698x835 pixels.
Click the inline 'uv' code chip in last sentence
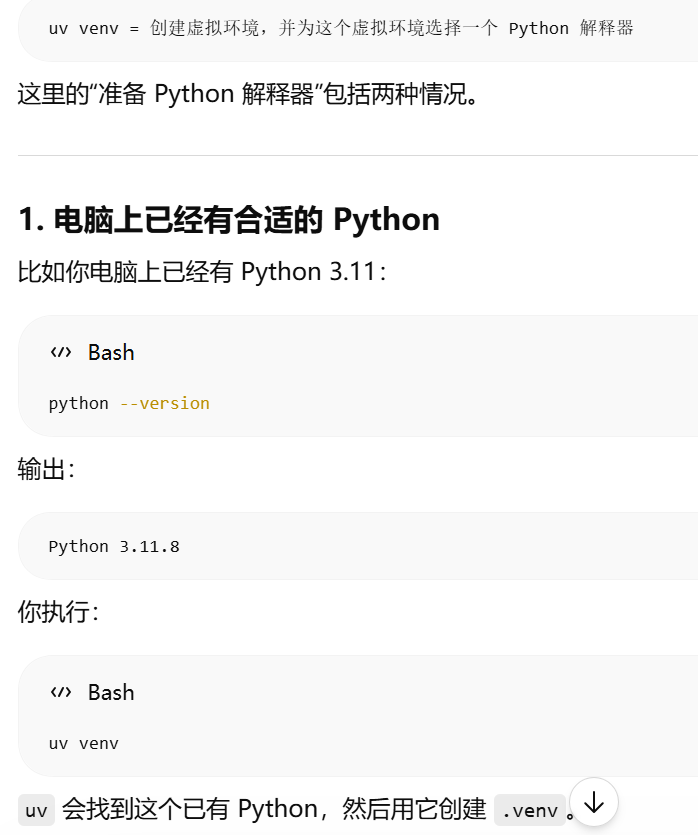tap(36, 810)
